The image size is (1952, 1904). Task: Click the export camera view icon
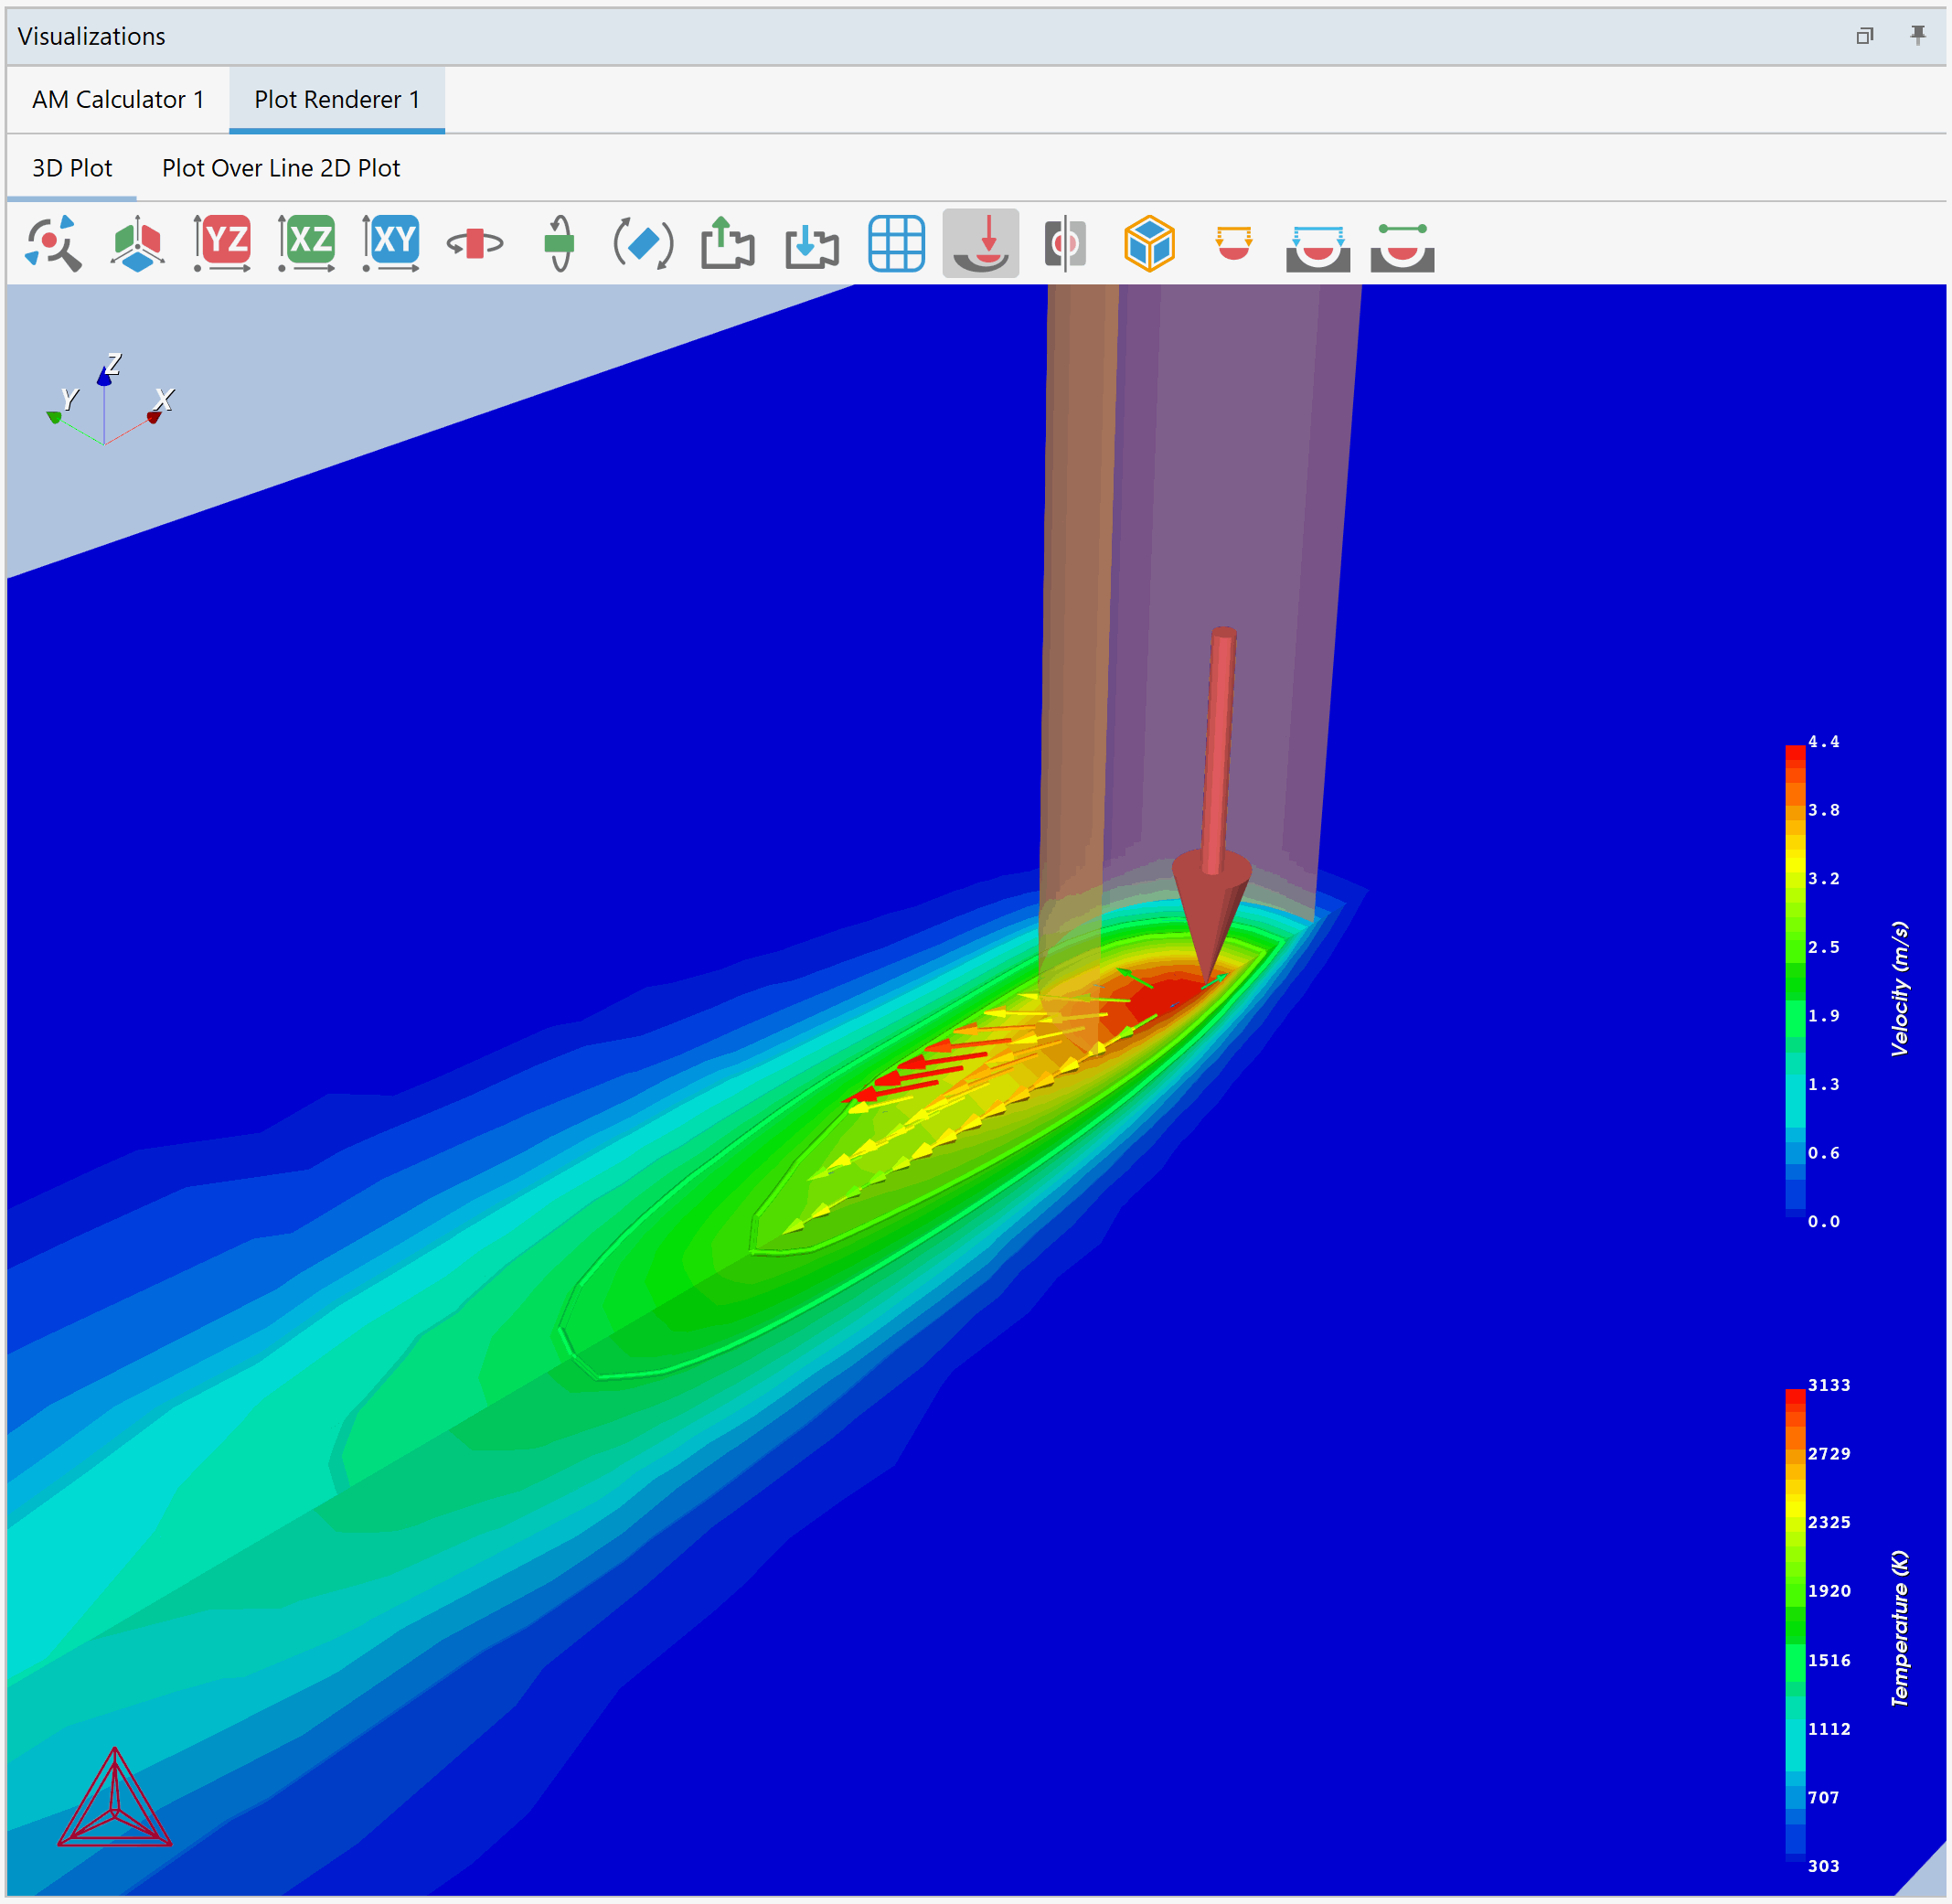coord(727,243)
